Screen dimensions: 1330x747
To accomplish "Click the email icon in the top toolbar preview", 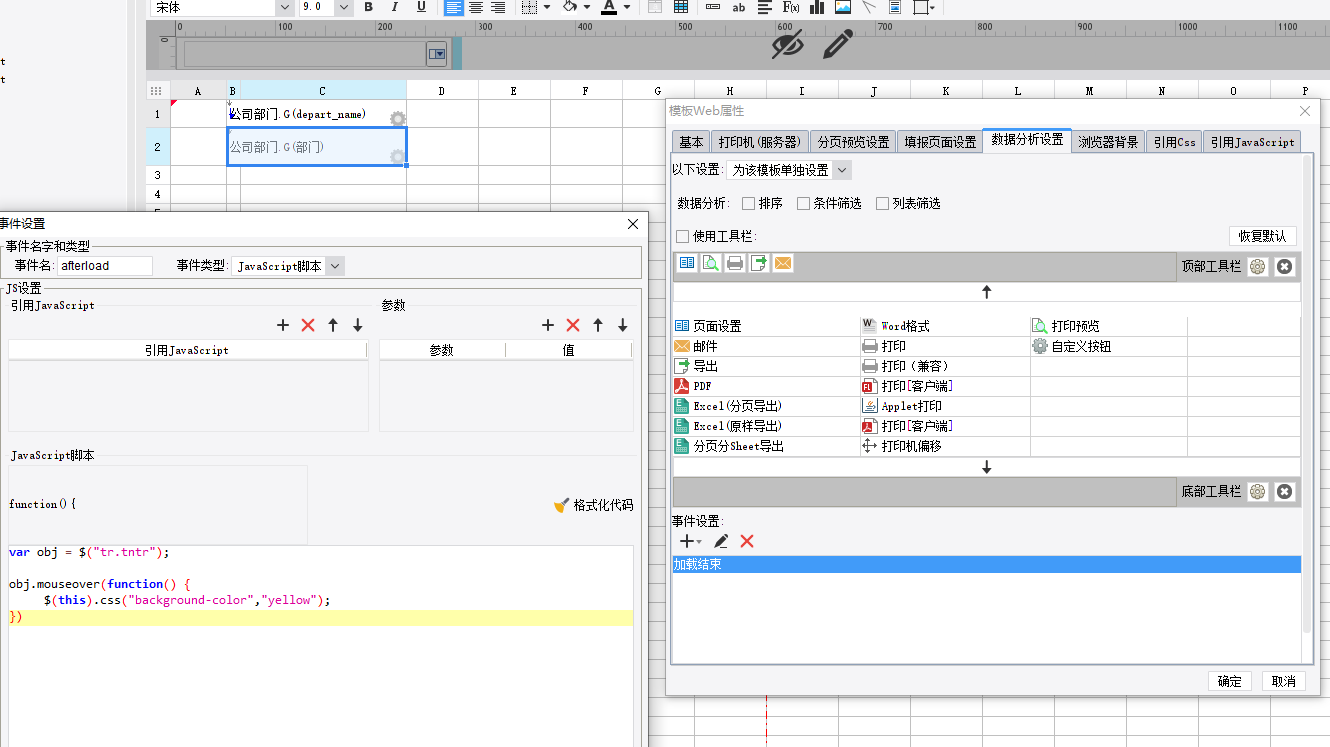I will pyautogui.click(x=783, y=263).
